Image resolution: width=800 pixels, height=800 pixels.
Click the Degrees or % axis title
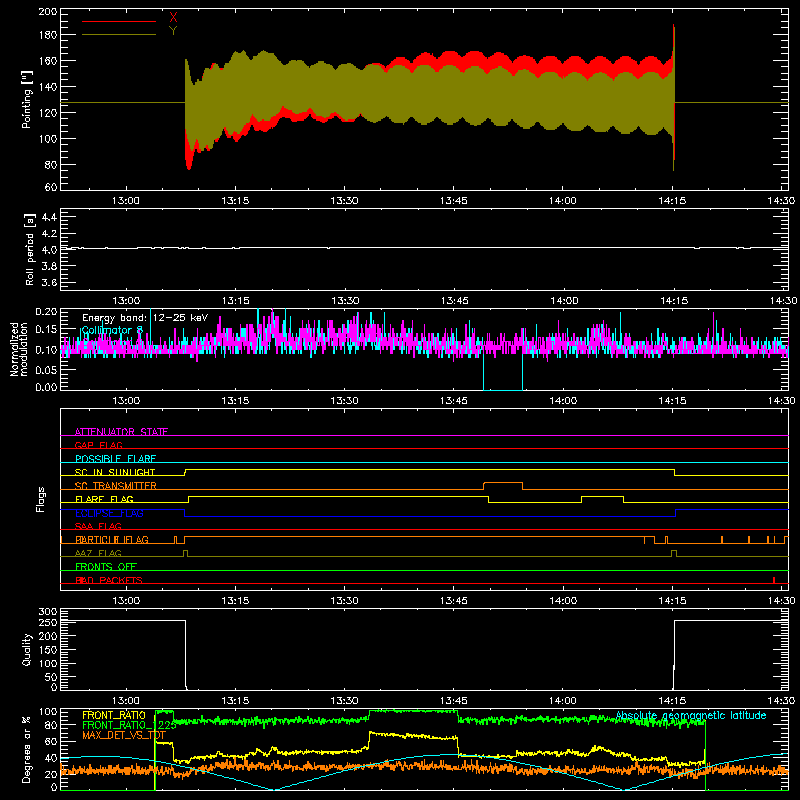pos(27,749)
